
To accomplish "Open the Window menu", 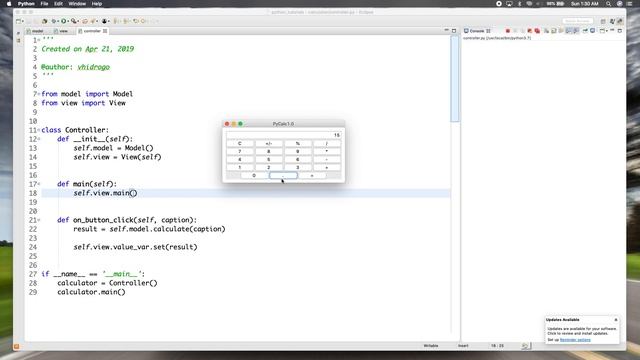I will (77, 4).
